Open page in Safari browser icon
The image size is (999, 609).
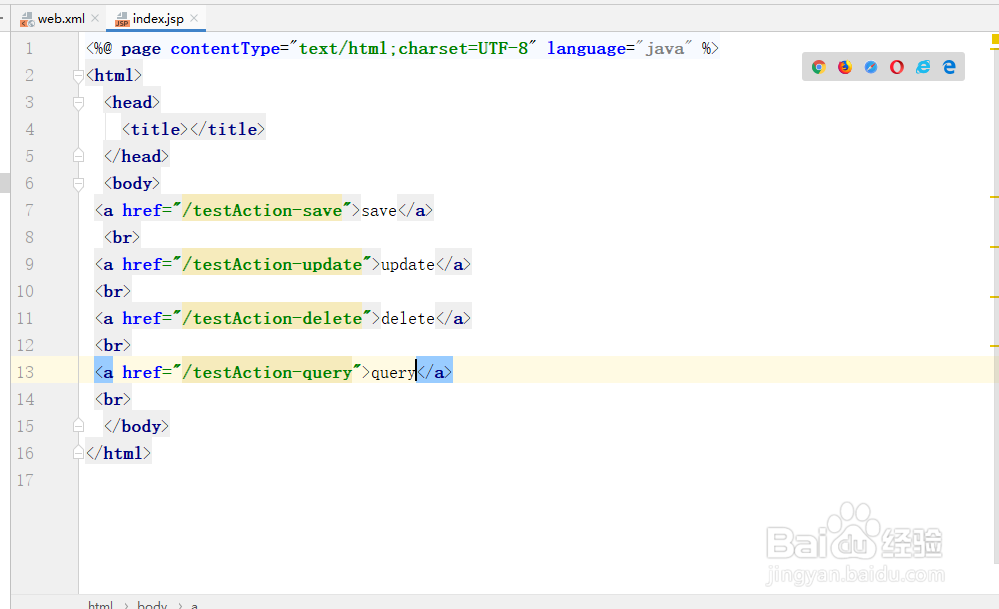pyautogui.click(x=871, y=67)
